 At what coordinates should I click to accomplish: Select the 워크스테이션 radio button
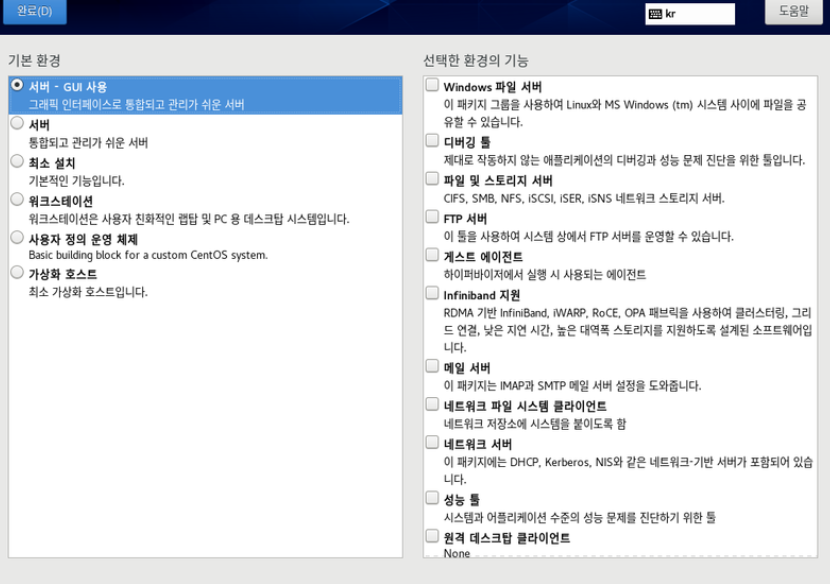coord(17,199)
